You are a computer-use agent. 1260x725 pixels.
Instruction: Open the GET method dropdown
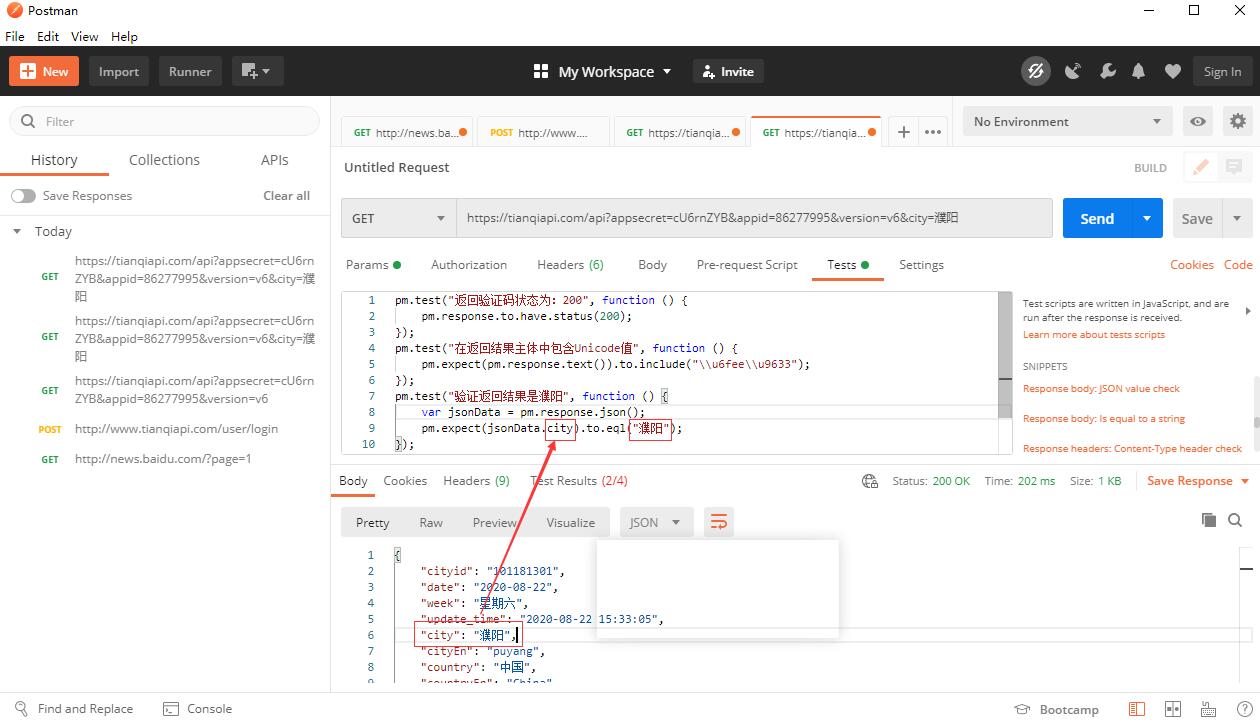[x=398, y=218]
